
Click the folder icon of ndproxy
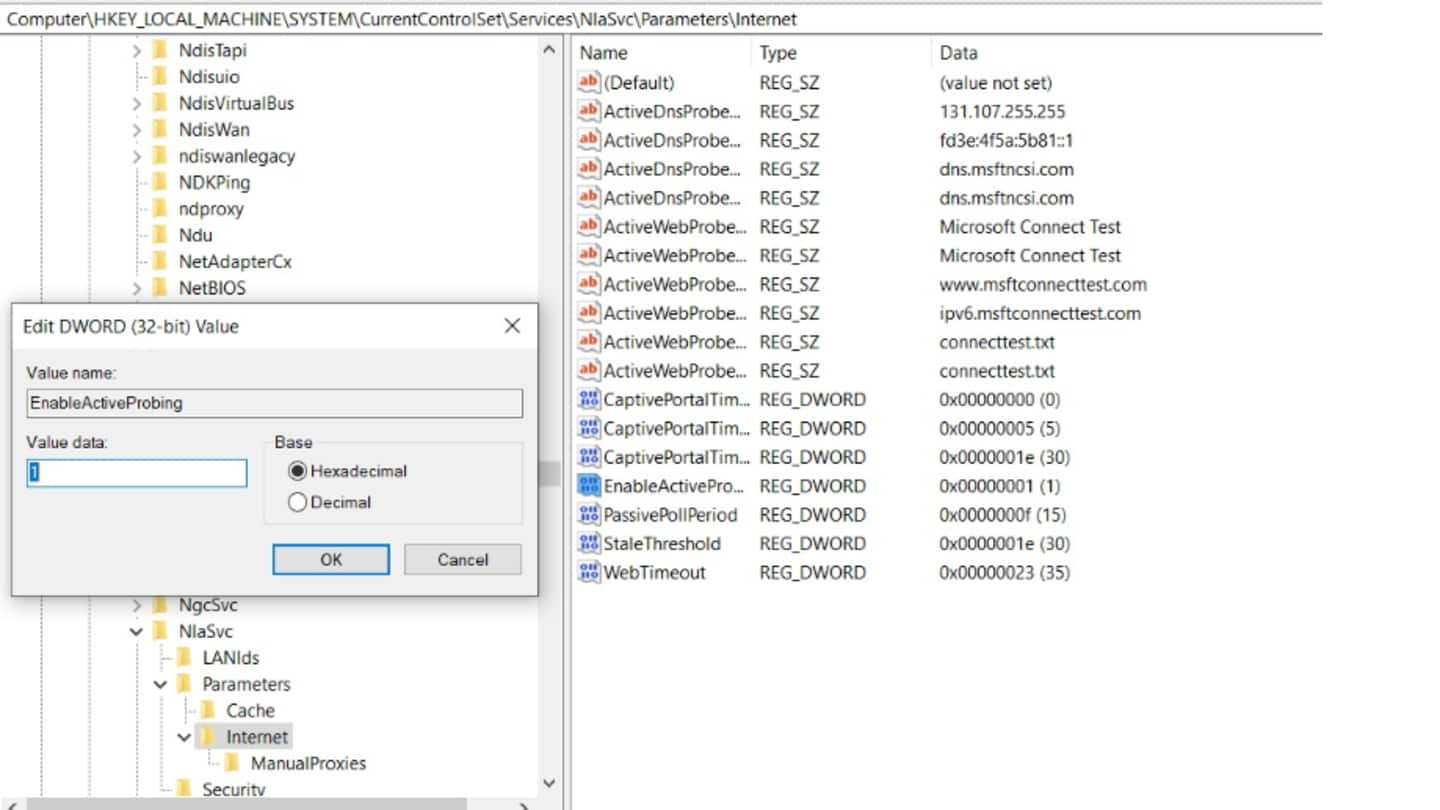tap(160, 209)
